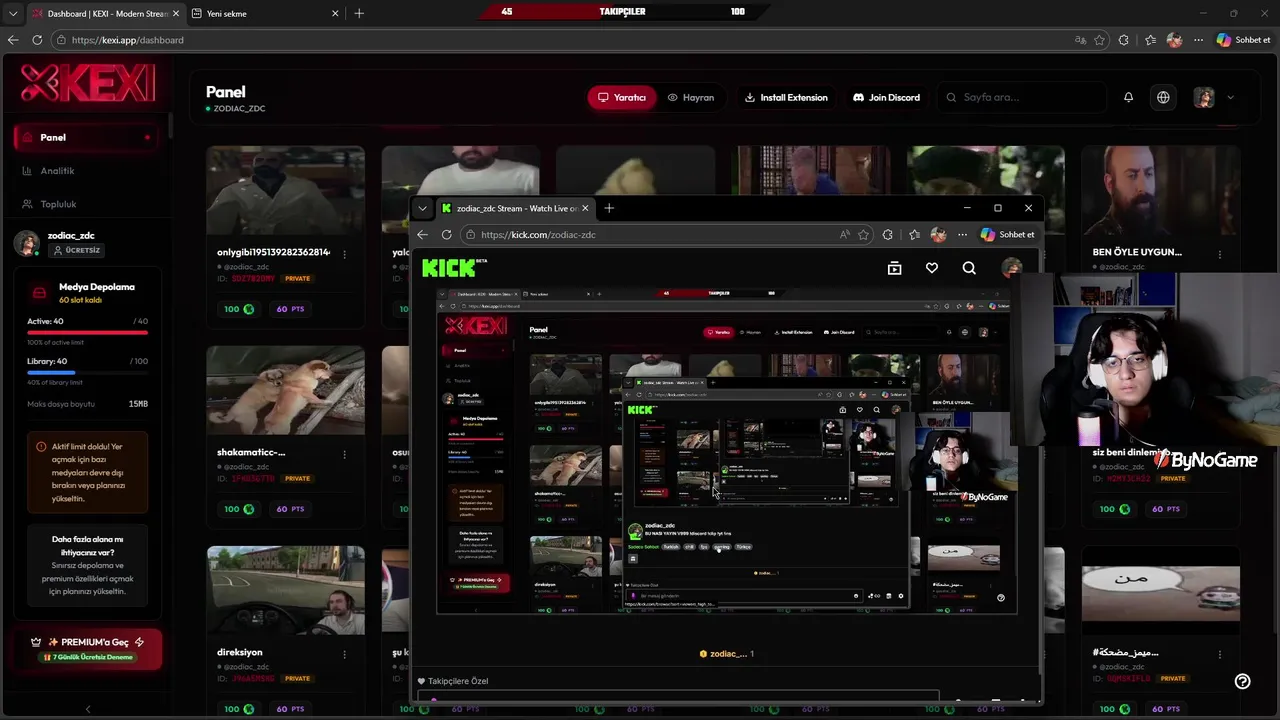The width and height of the screenshot is (1280, 720).
Task: Open tab list chevron in Kick browser window
Action: tap(422, 208)
